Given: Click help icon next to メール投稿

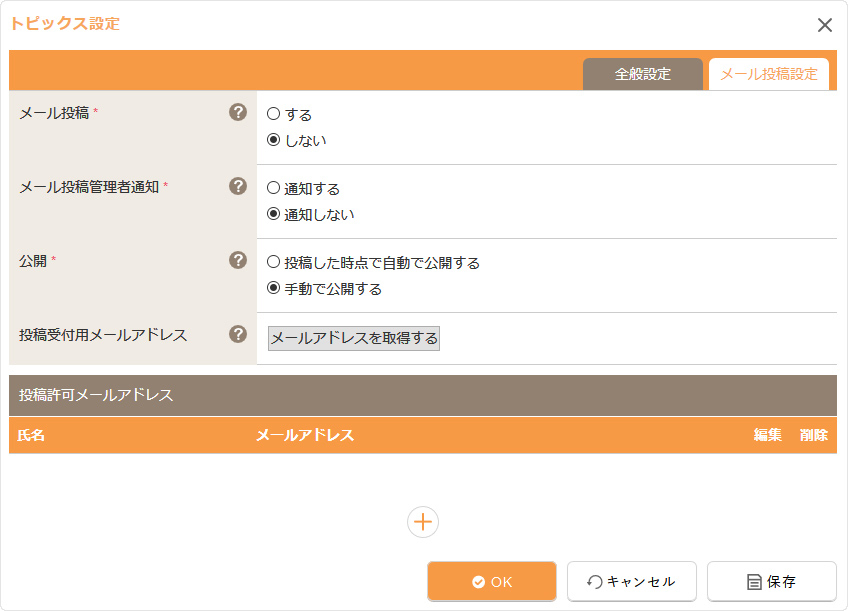Looking at the screenshot, I should (238, 112).
